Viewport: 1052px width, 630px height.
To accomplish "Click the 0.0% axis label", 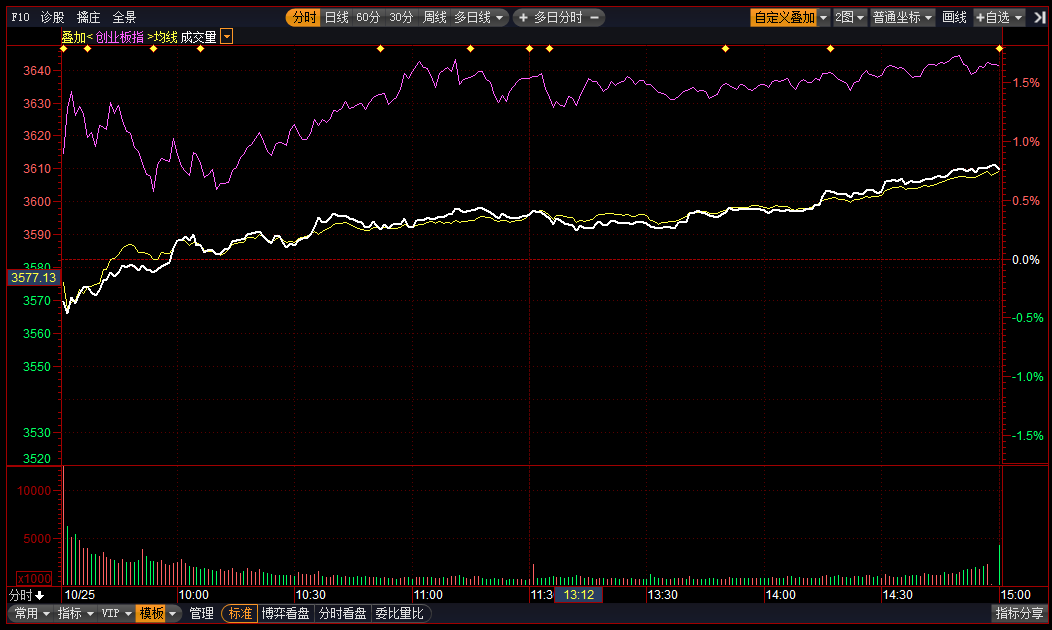I will coord(1026,260).
